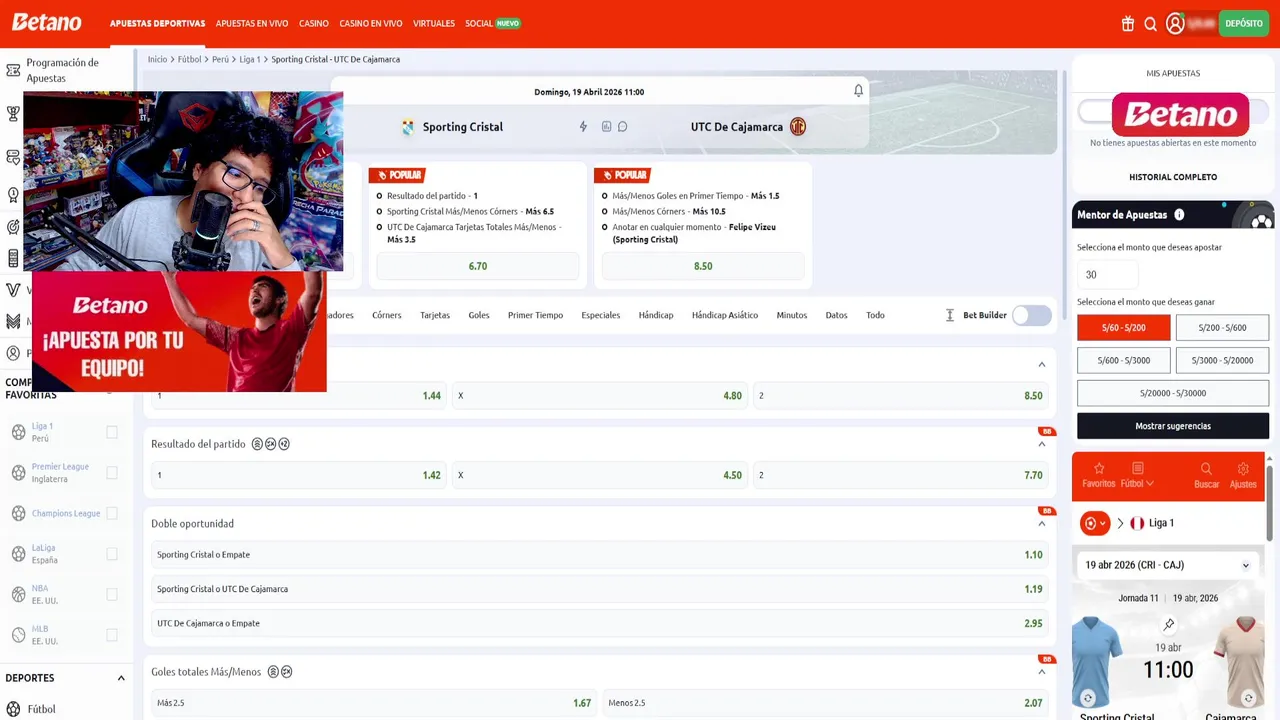Click the HISTORIAL COMPLETO link
The height and width of the screenshot is (720, 1280).
pos(1173,177)
